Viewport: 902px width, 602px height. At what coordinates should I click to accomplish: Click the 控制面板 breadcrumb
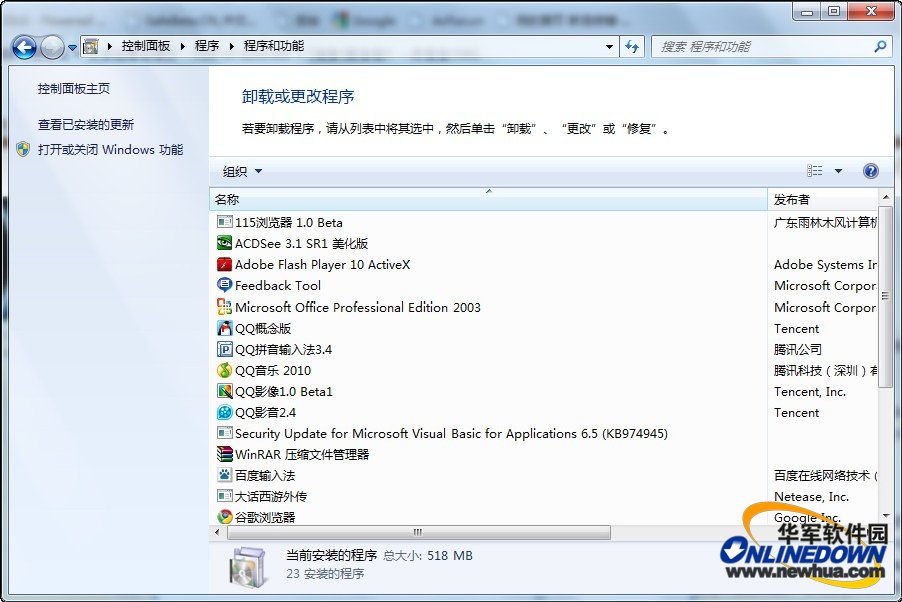click(146, 46)
